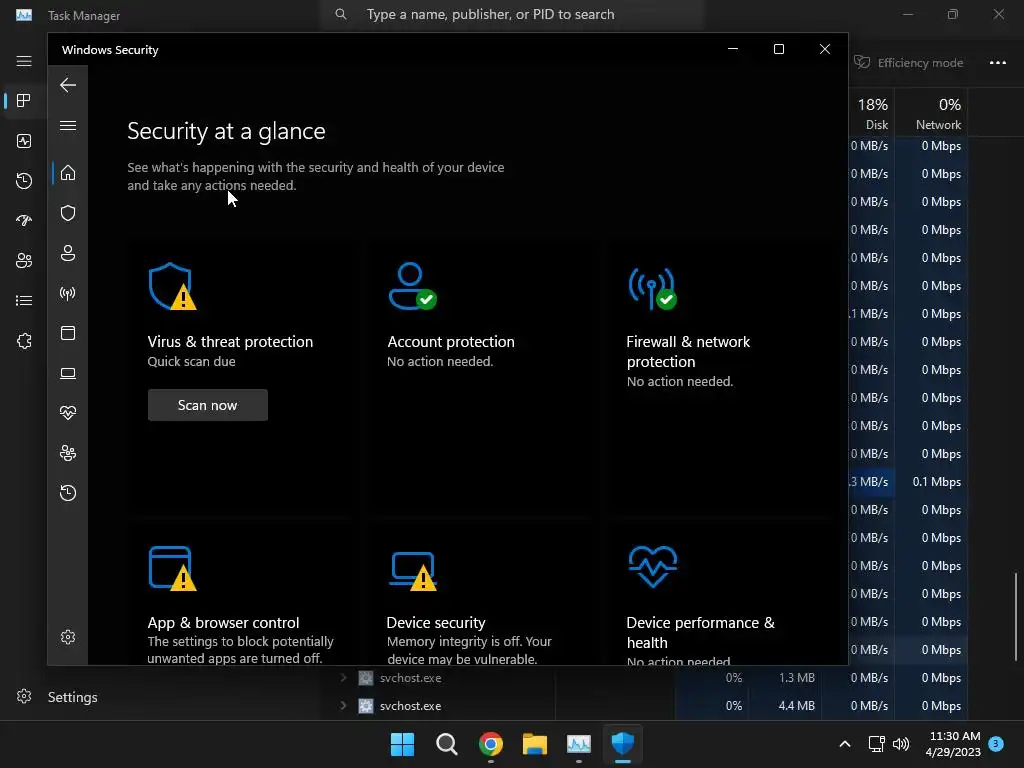The image size is (1024, 768).
Task: Select Task Manager Services puzzle icon
Action: click(24, 341)
